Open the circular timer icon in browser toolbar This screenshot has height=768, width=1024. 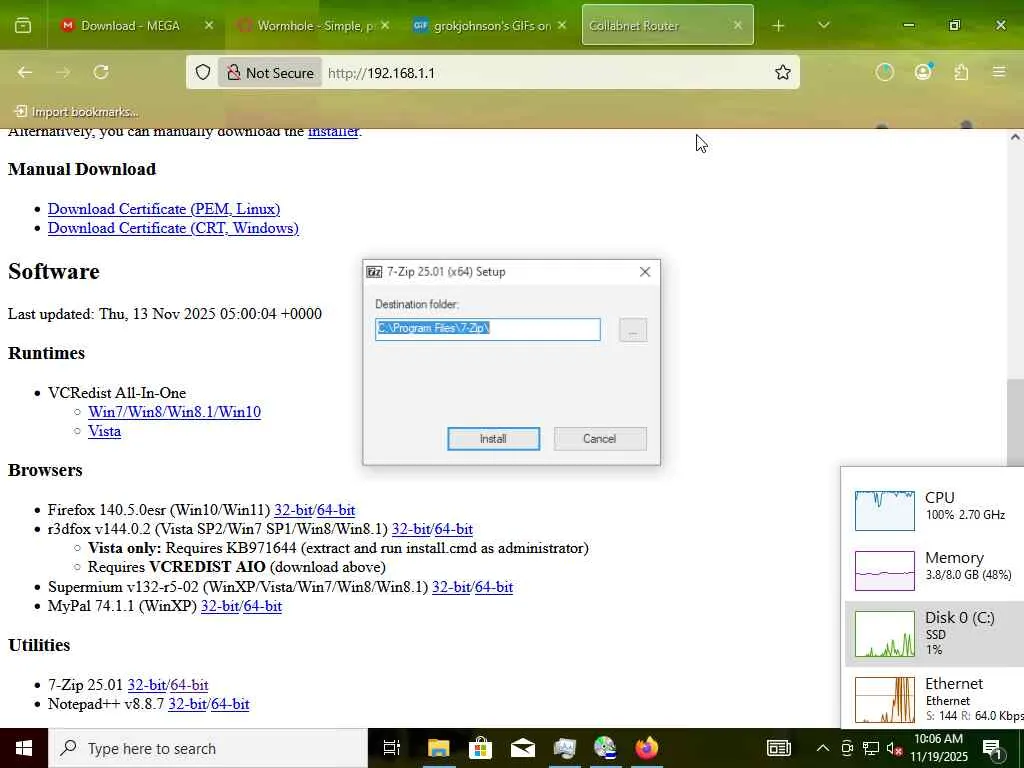point(884,72)
